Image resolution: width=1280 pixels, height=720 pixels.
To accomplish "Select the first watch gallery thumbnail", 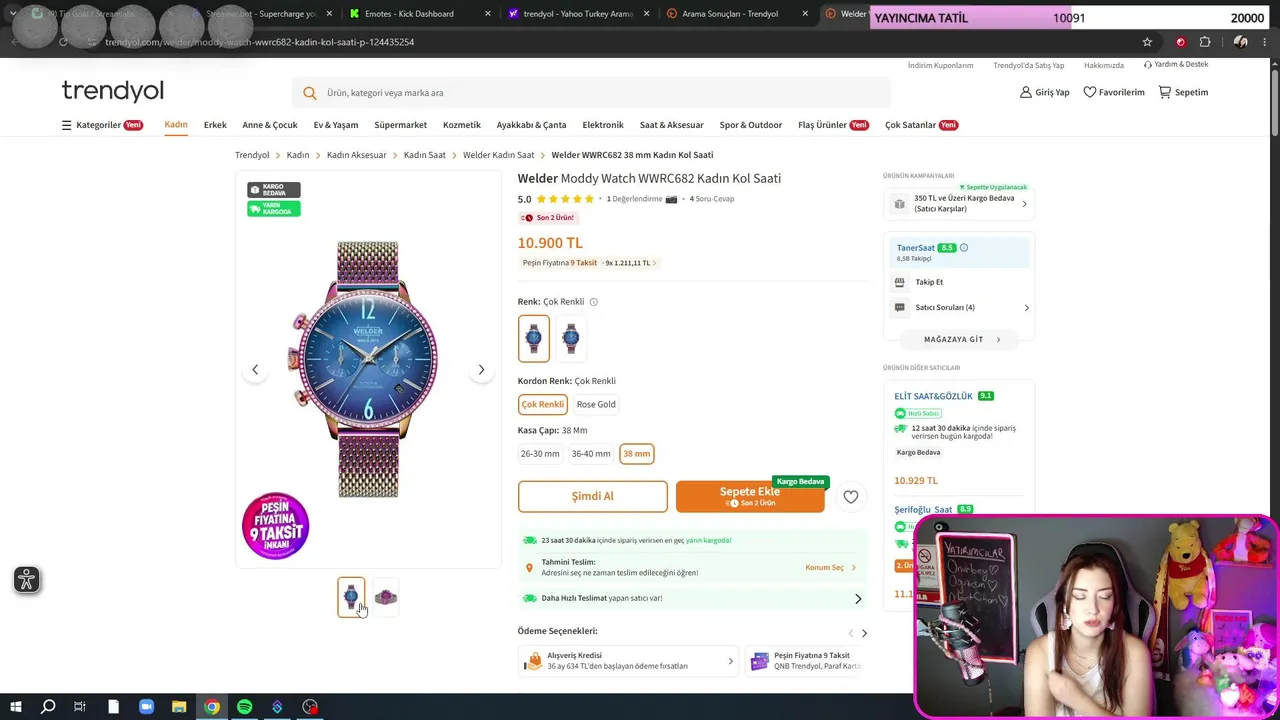I will [x=351, y=598].
